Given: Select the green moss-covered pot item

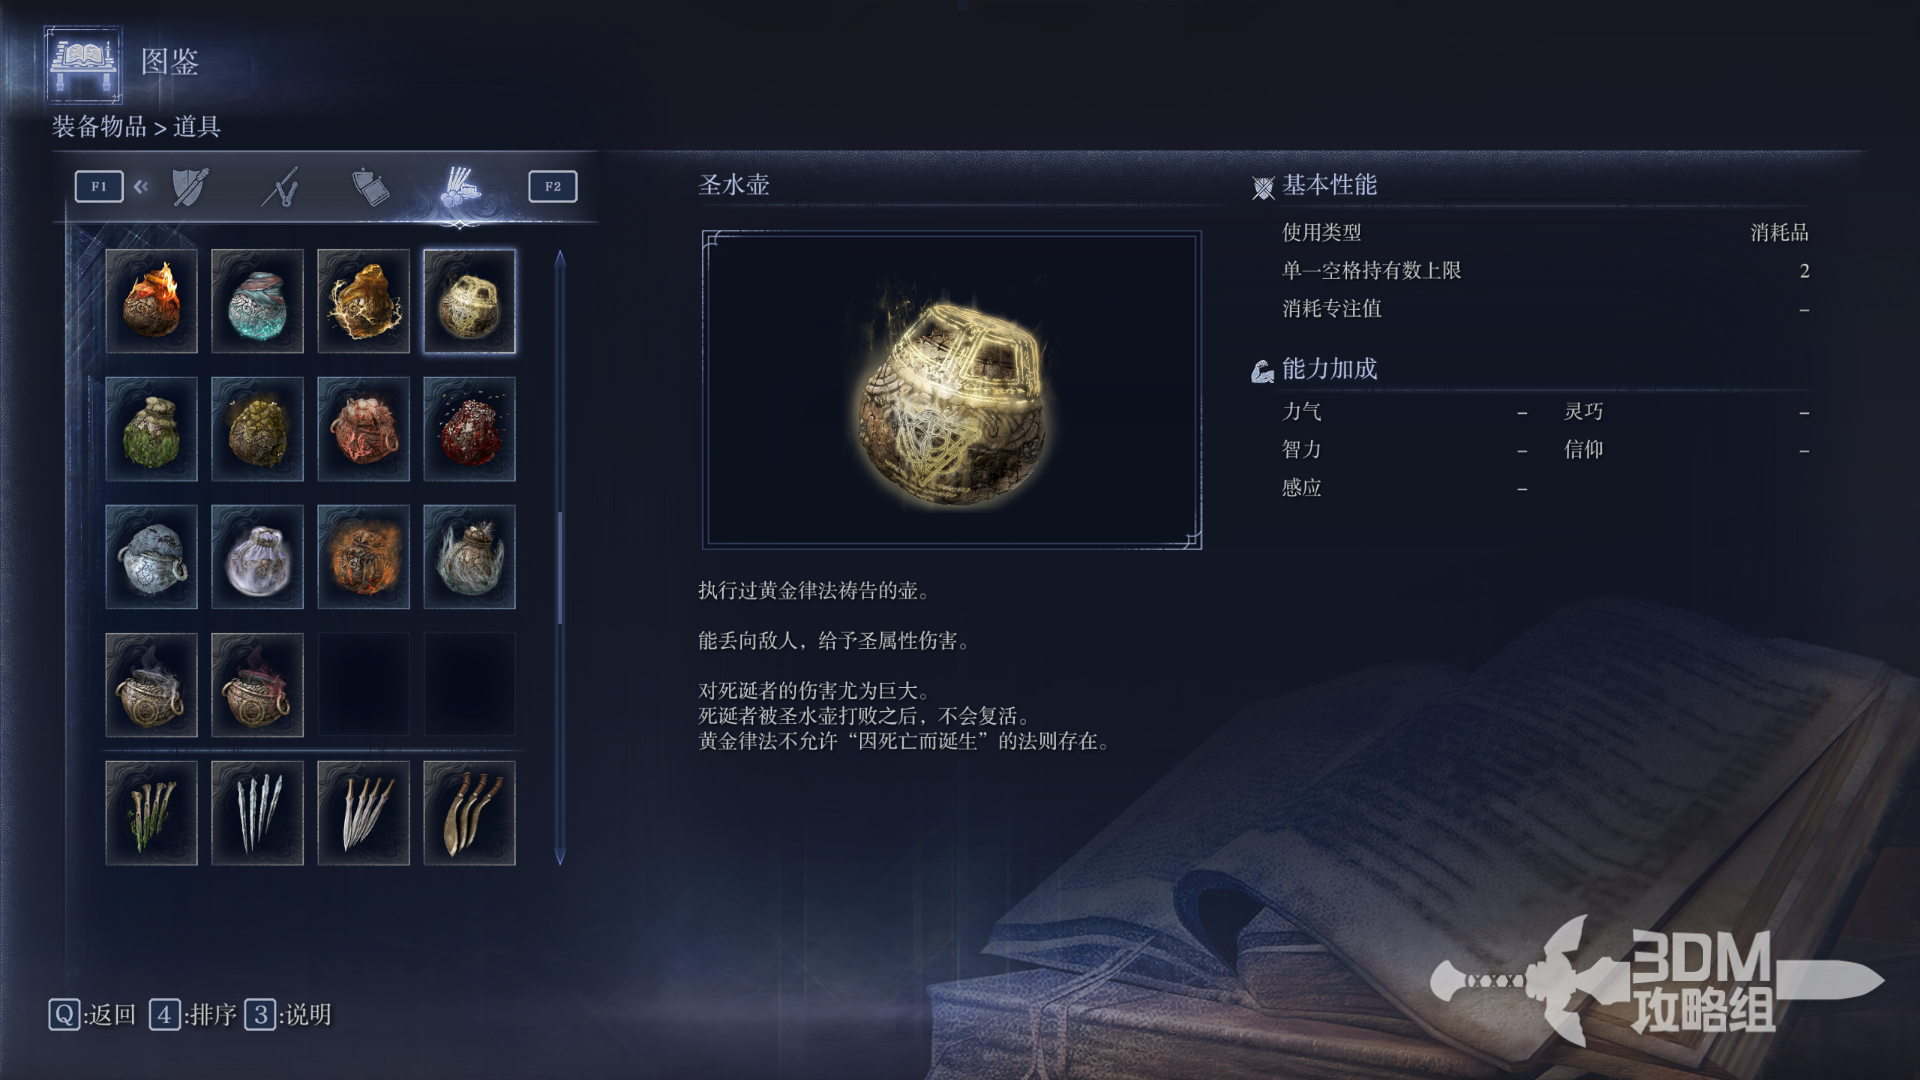Looking at the screenshot, I should point(151,429).
